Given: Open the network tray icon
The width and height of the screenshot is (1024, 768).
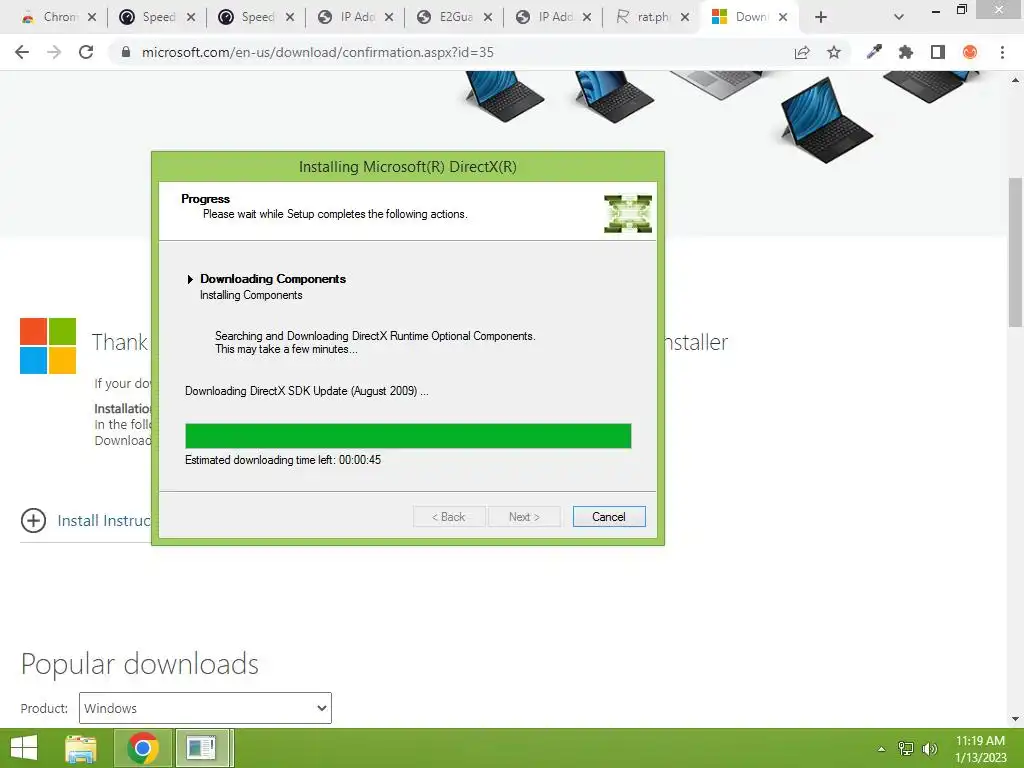Looking at the screenshot, I should 906,748.
